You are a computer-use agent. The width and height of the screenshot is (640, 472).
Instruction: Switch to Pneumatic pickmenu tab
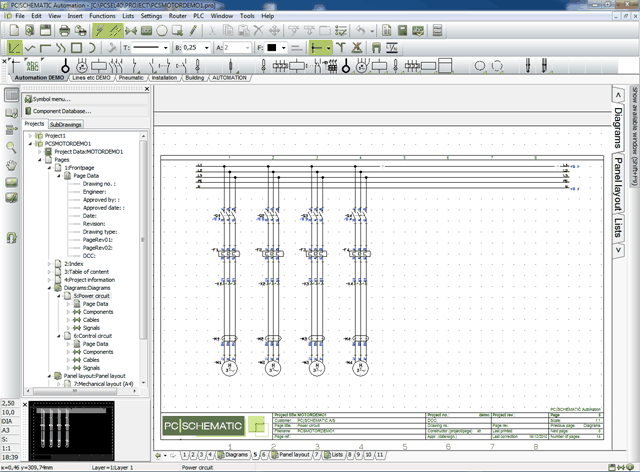click(131, 78)
